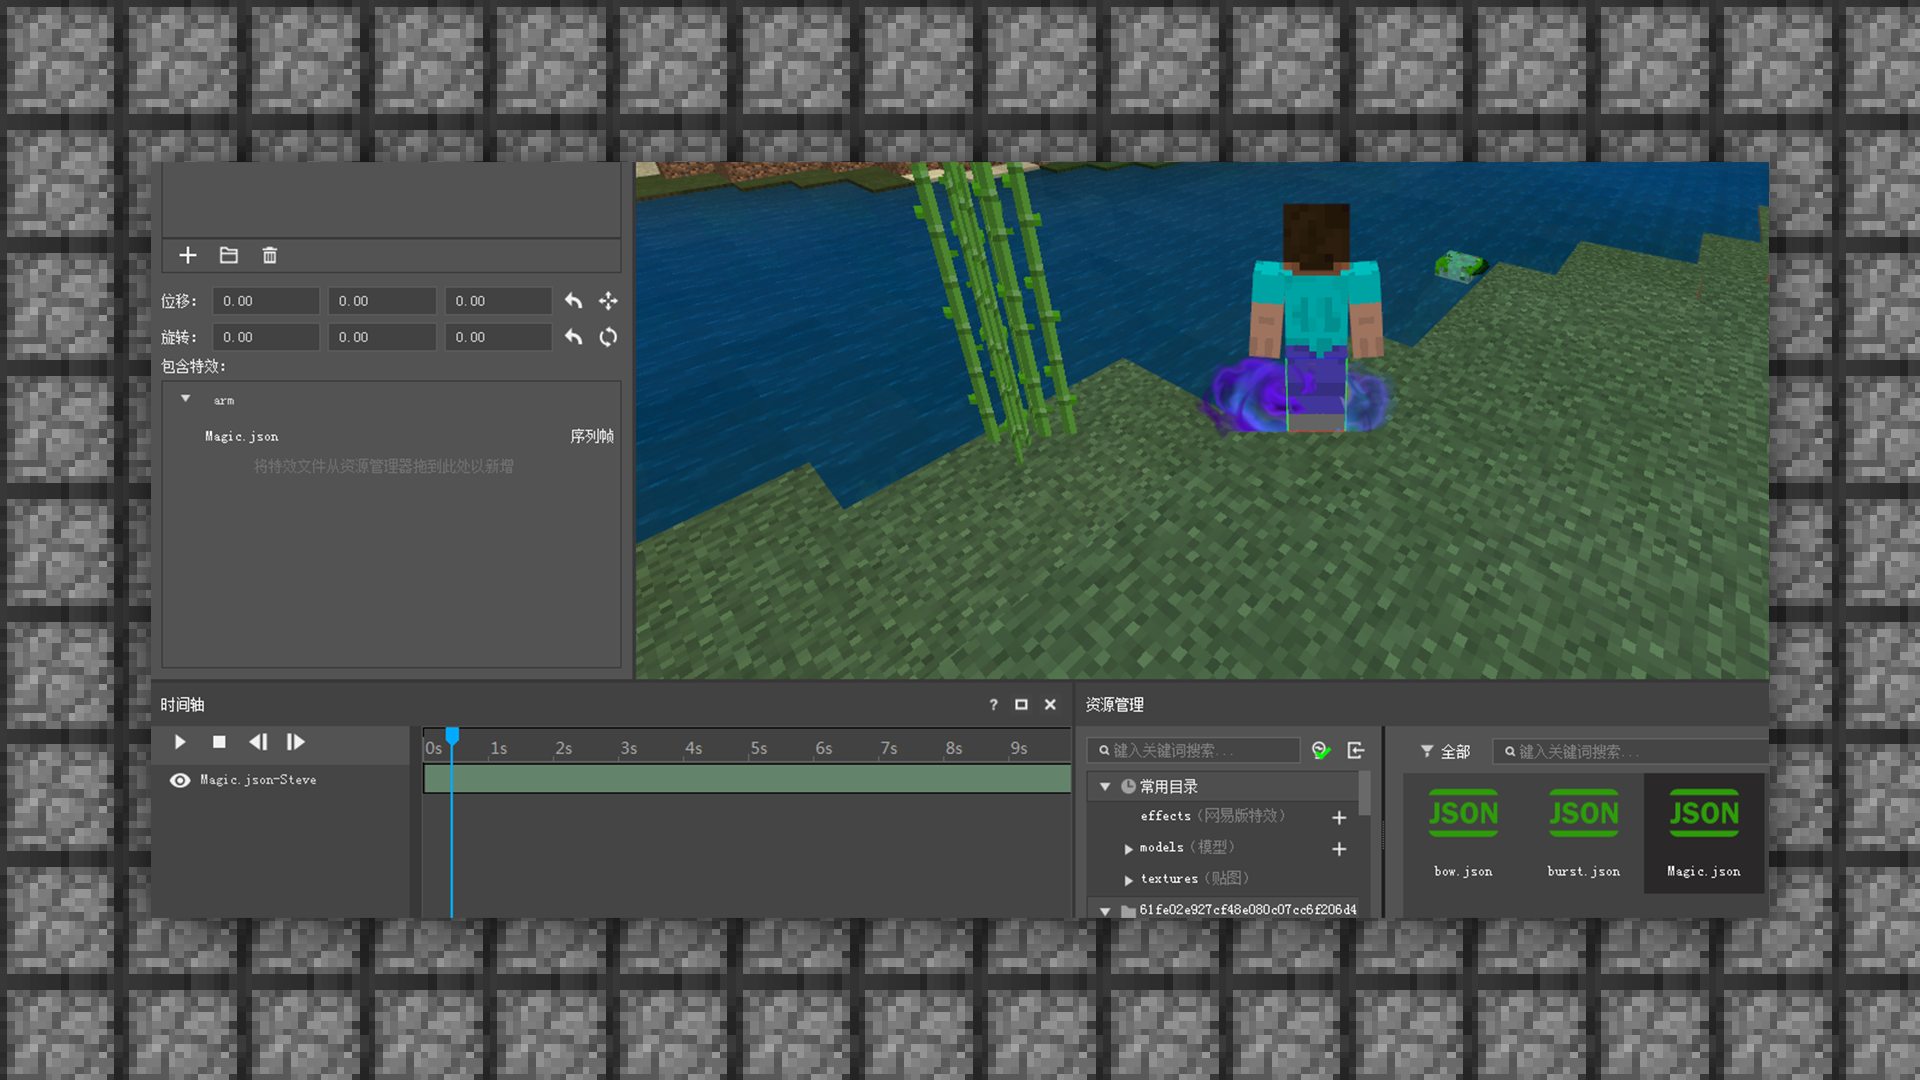Viewport: 1920px width, 1080px height.
Task: Open the 全部 filter dropdown
Action: coord(1445,751)
